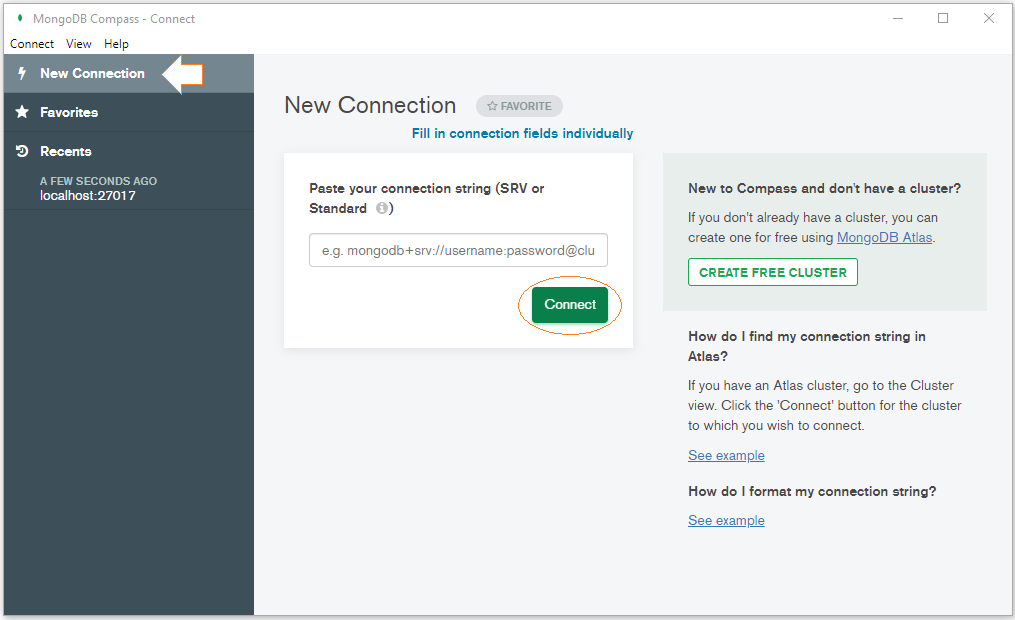Select New Connection in the sidebar
Screen dimensions: 1015x620
pos(129,73)
